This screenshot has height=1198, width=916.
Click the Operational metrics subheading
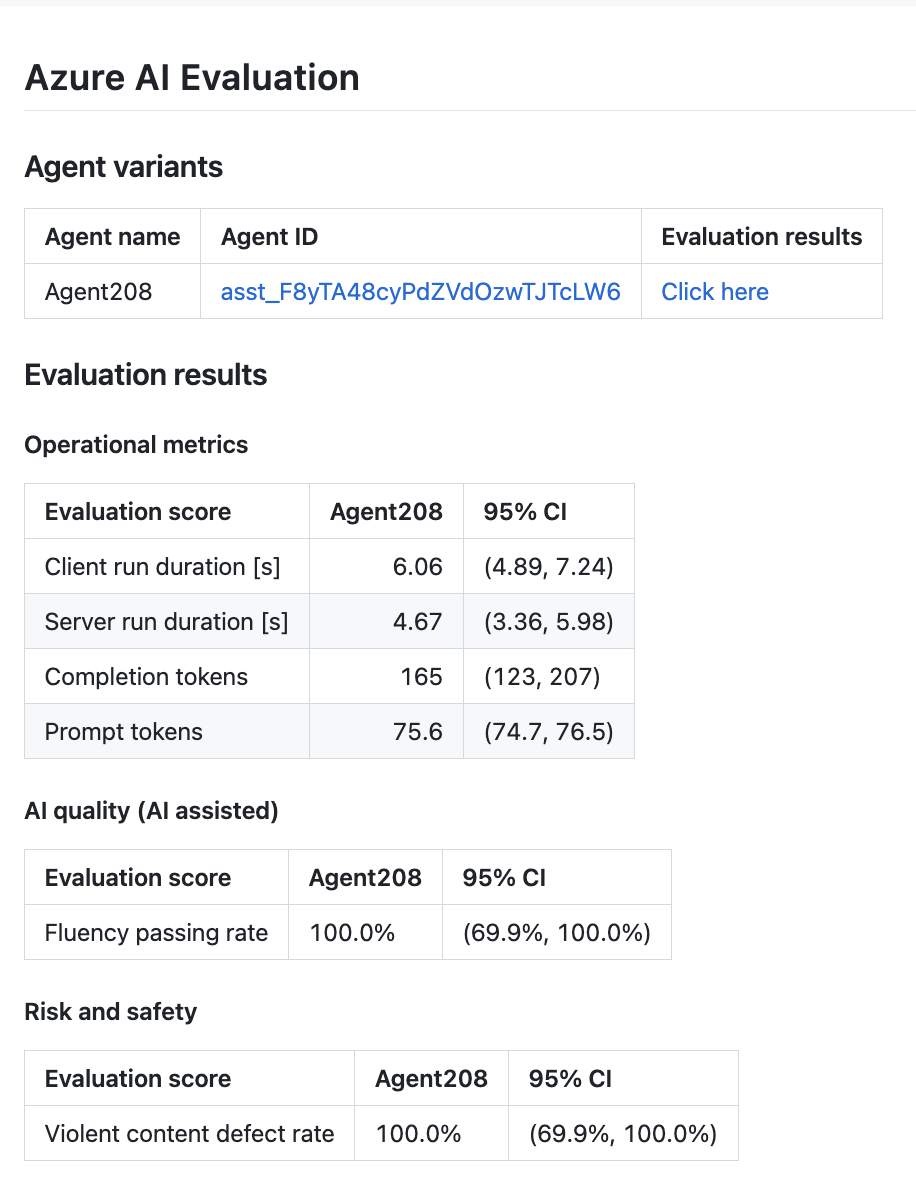136,445
